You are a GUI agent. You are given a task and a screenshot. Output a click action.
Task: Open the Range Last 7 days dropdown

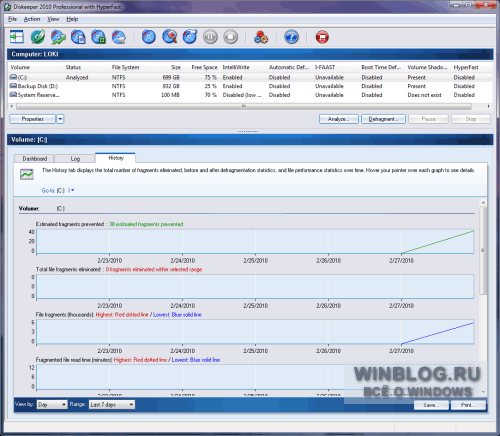click(112, 404)
